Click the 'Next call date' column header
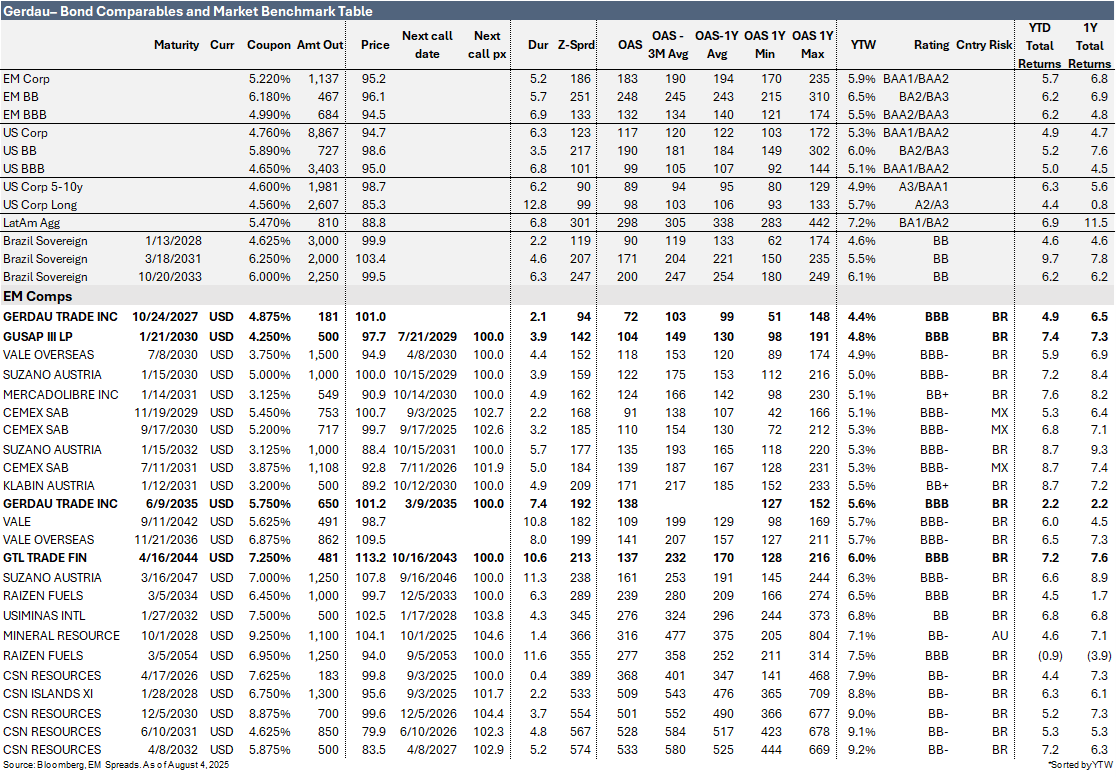The width and height of the screenshot is (1116, 778). click(427, 45)
